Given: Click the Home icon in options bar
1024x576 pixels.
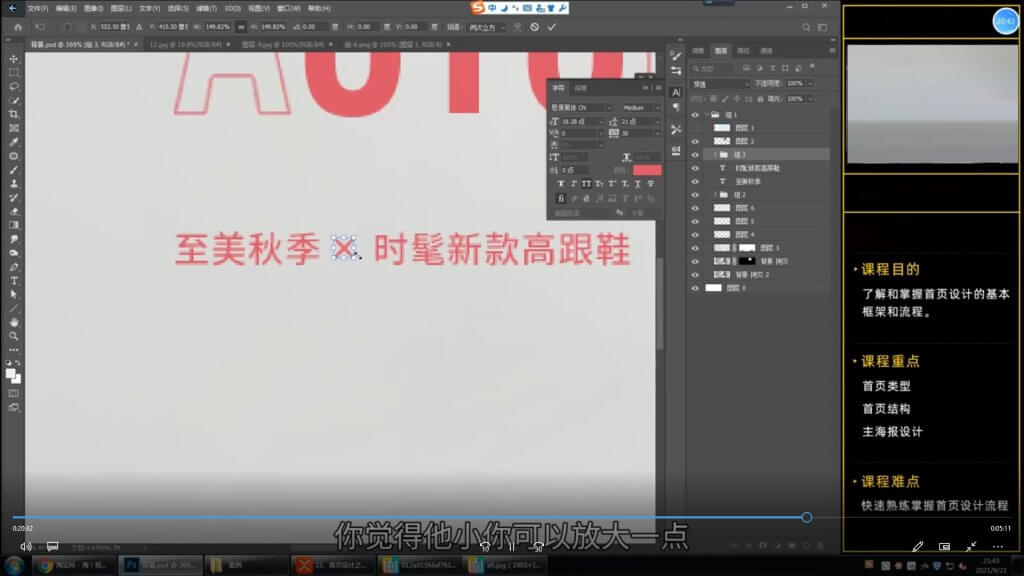Looking at the screenshot, I should pos(18,27).
